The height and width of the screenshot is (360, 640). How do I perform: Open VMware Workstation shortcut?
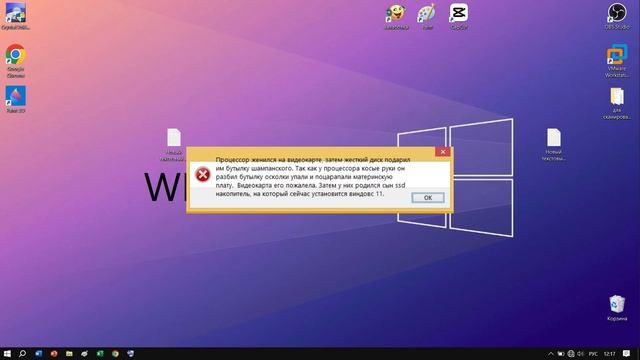617,61
